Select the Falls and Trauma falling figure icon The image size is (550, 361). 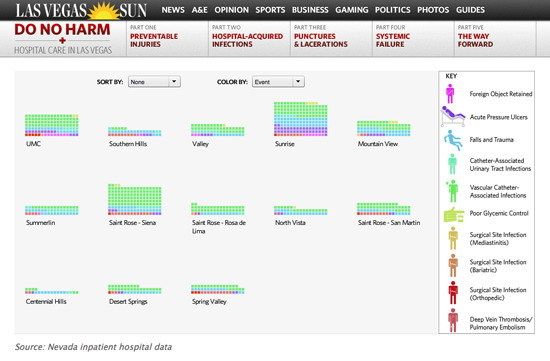[452, 140]
